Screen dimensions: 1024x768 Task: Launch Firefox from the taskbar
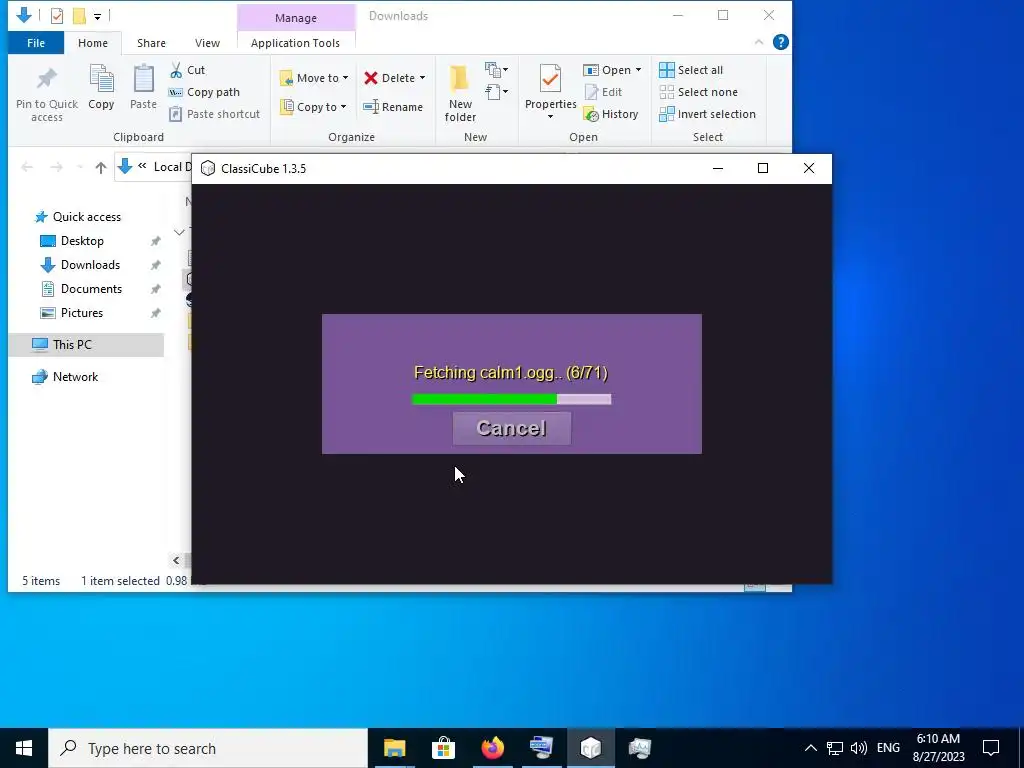point(492,748)
